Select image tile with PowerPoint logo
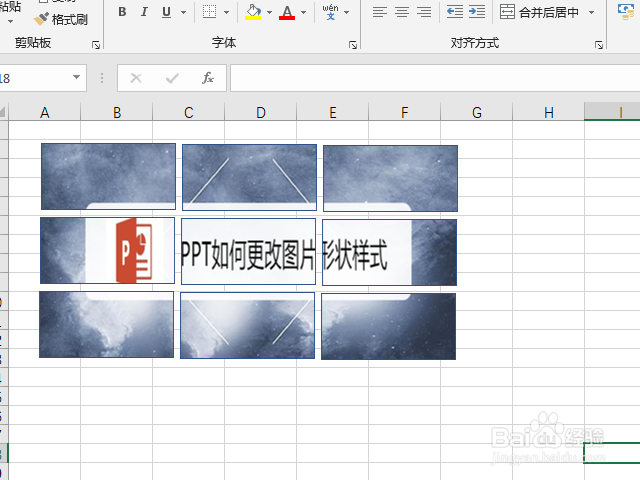Screen dimensions: 640x480 [107, 250]
